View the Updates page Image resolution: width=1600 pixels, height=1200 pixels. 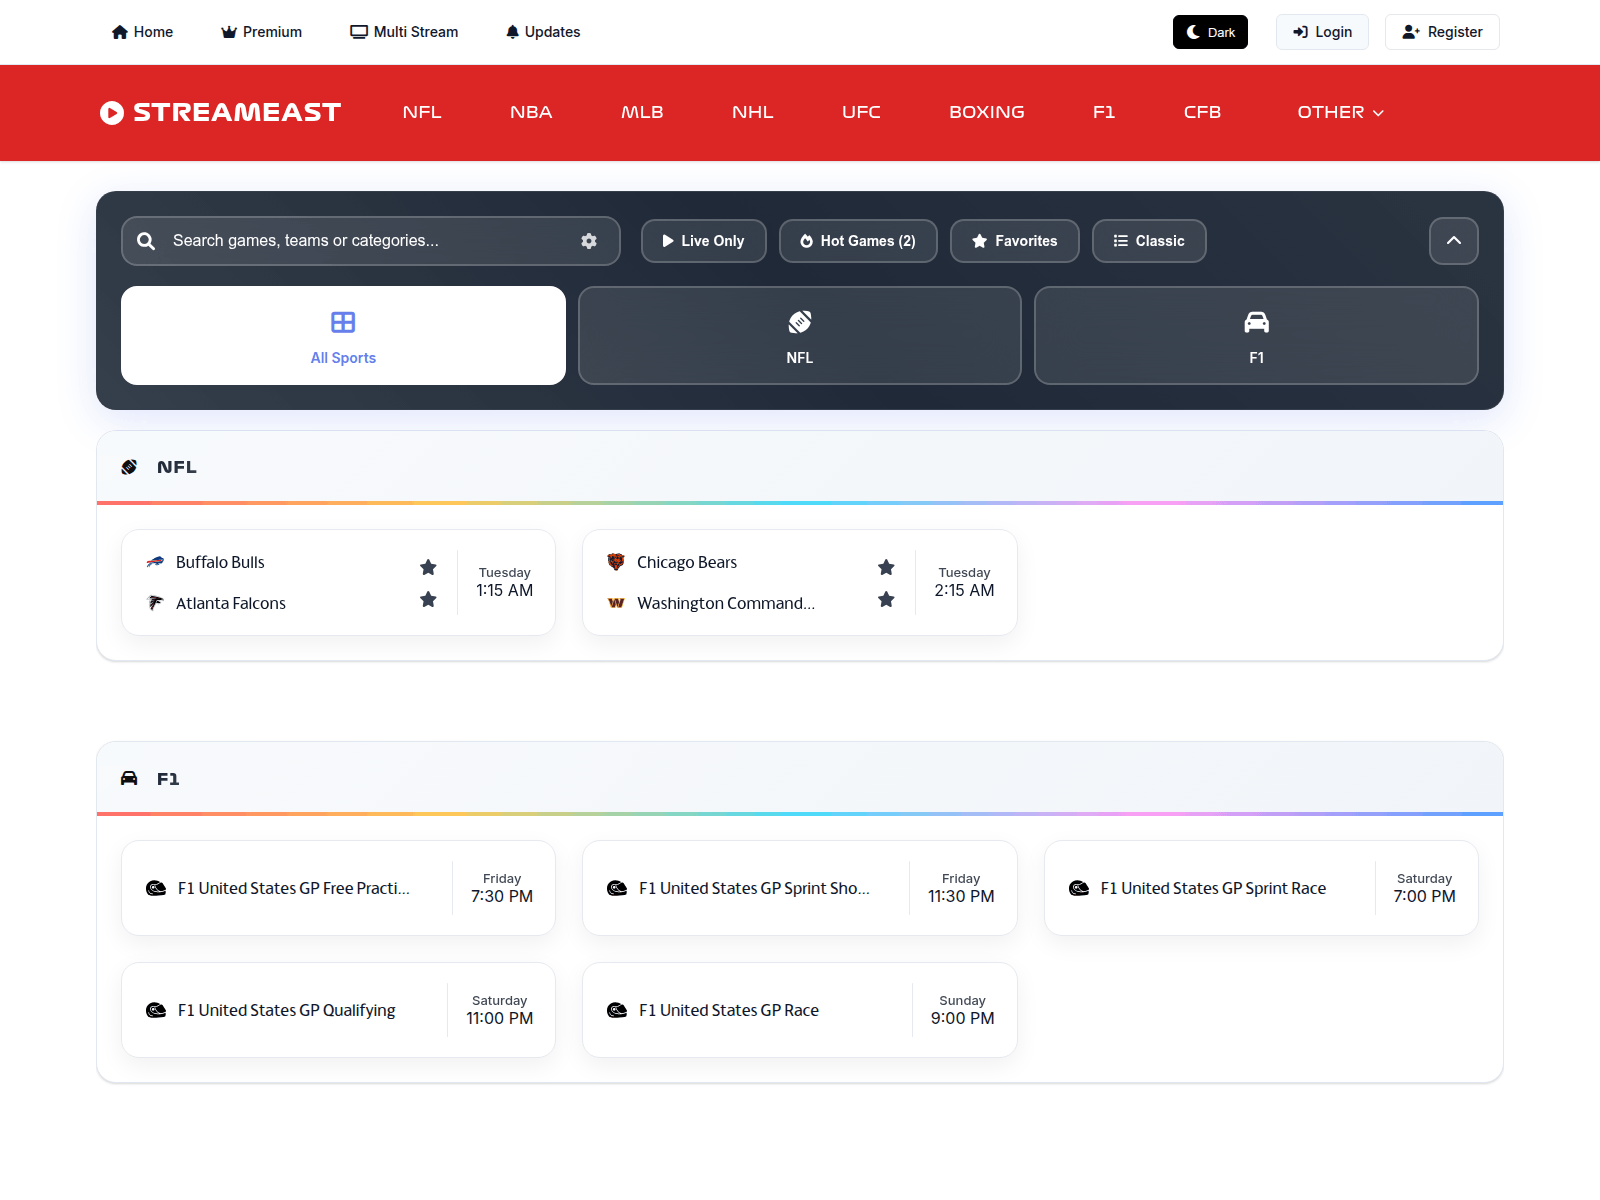pyautogui.click(x=543, y=32)
